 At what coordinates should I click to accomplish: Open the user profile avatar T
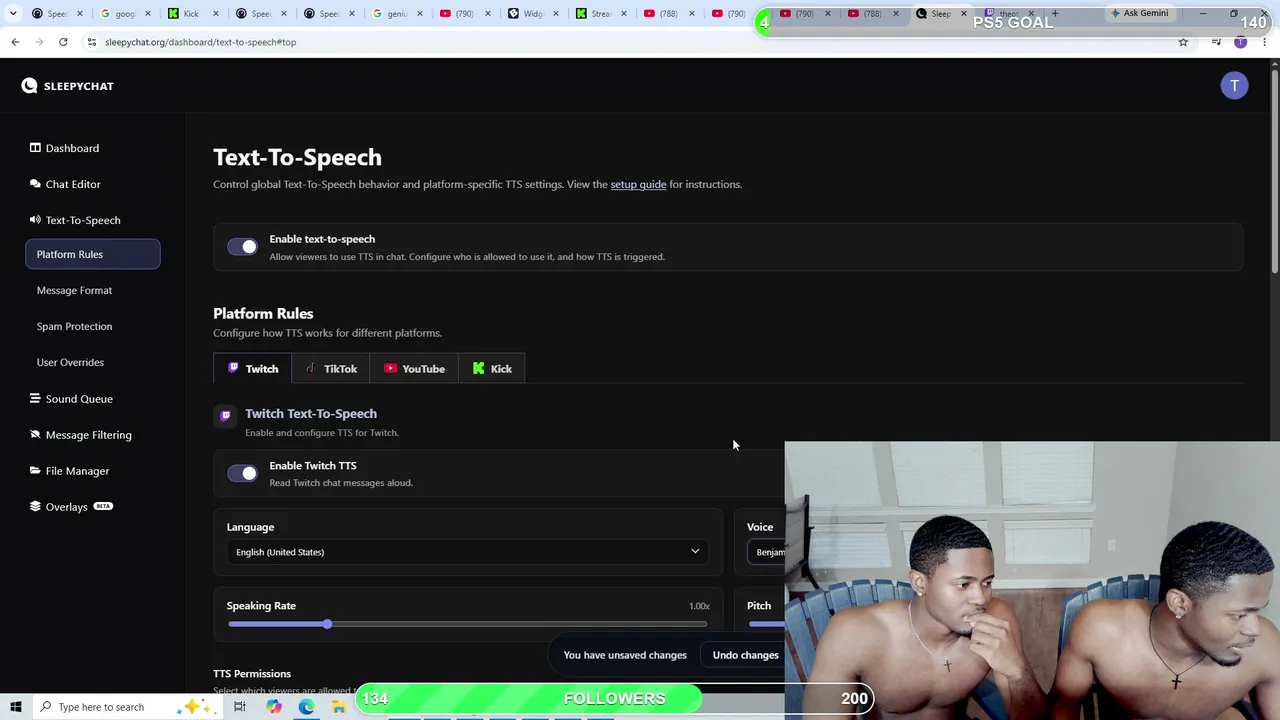coord(1234,86)
